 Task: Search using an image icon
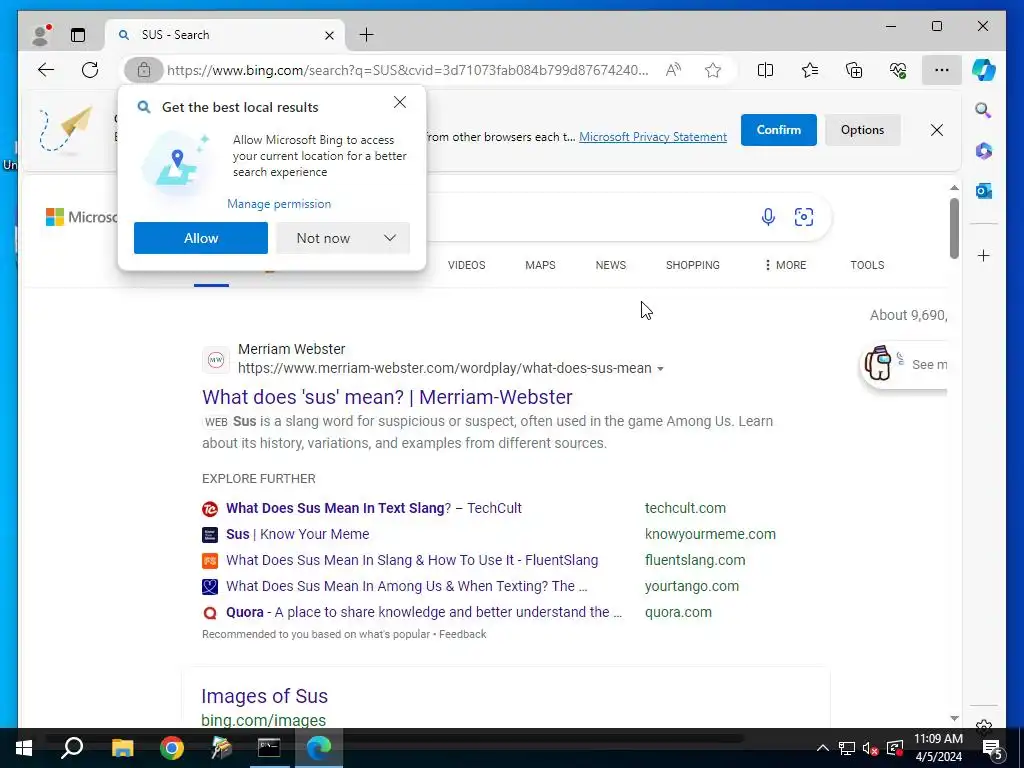[804, 217]
